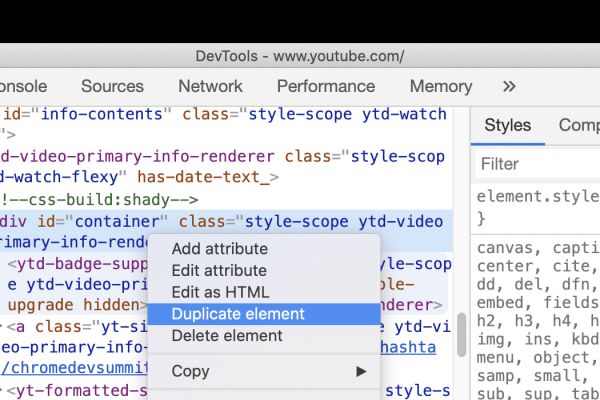Click Duplicate element in context menu

coord(238,314)
